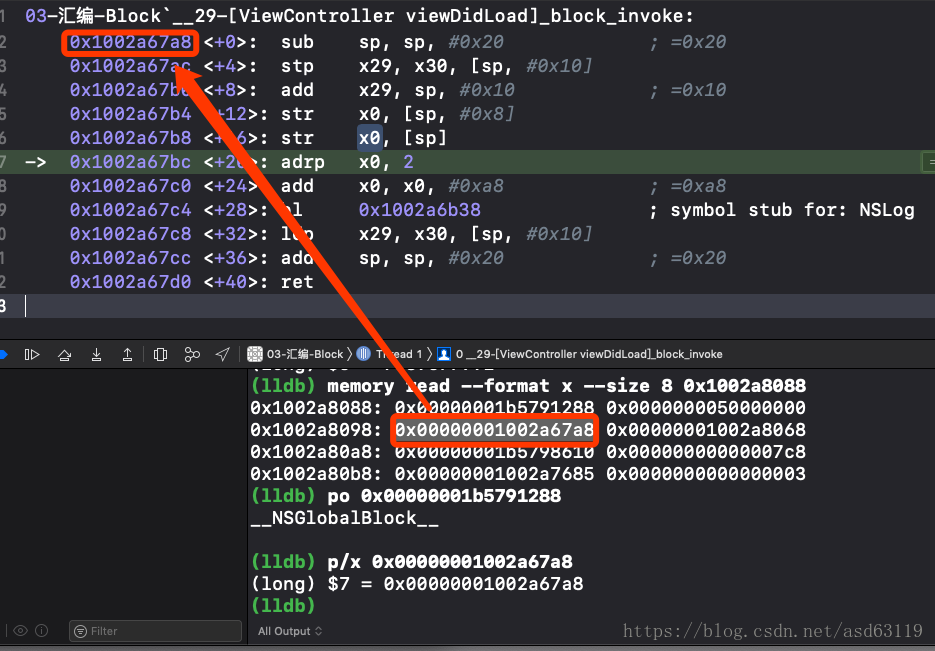Click the 'p/x 0x00000001002a67a8' command line
This screenshot has height=651, width=935.
(x=411, y=562)
